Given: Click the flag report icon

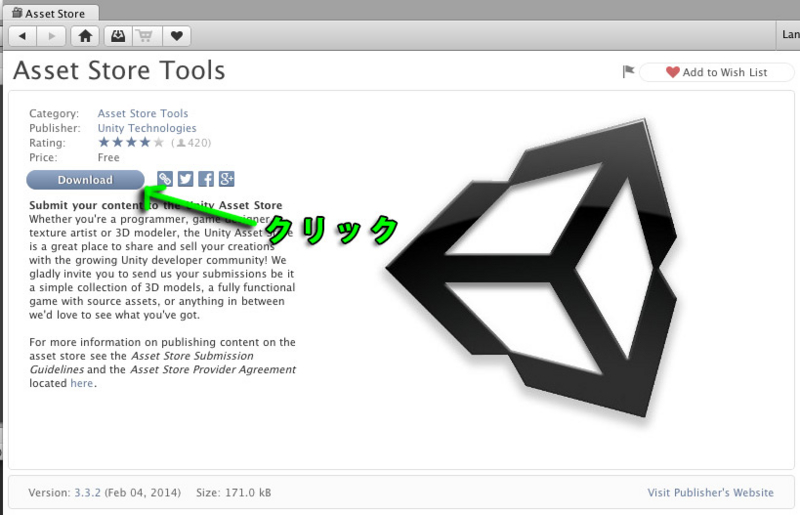Looking at the screenshot, I should (x=628, y=71).
